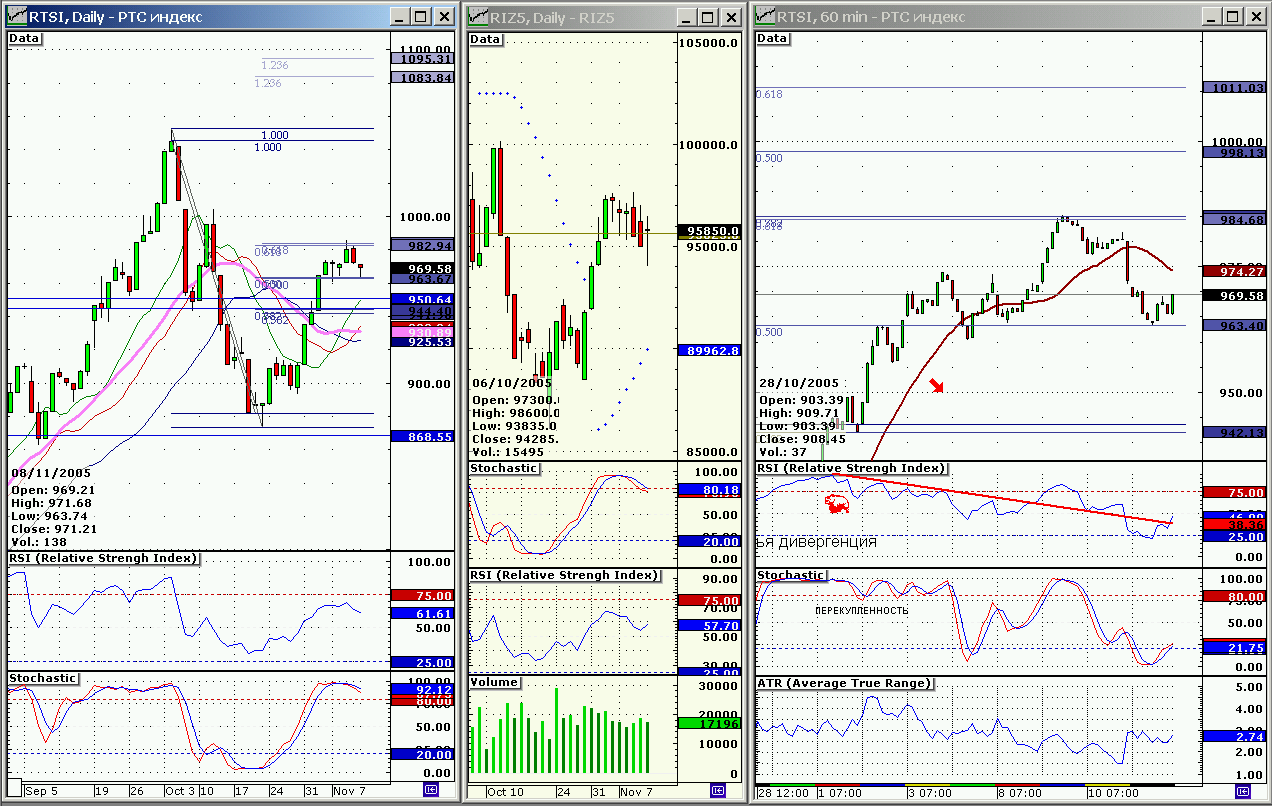Click the blue scroll icon in the RTSI Daily chart corner

pyautogui.click(x=431, y=789)
